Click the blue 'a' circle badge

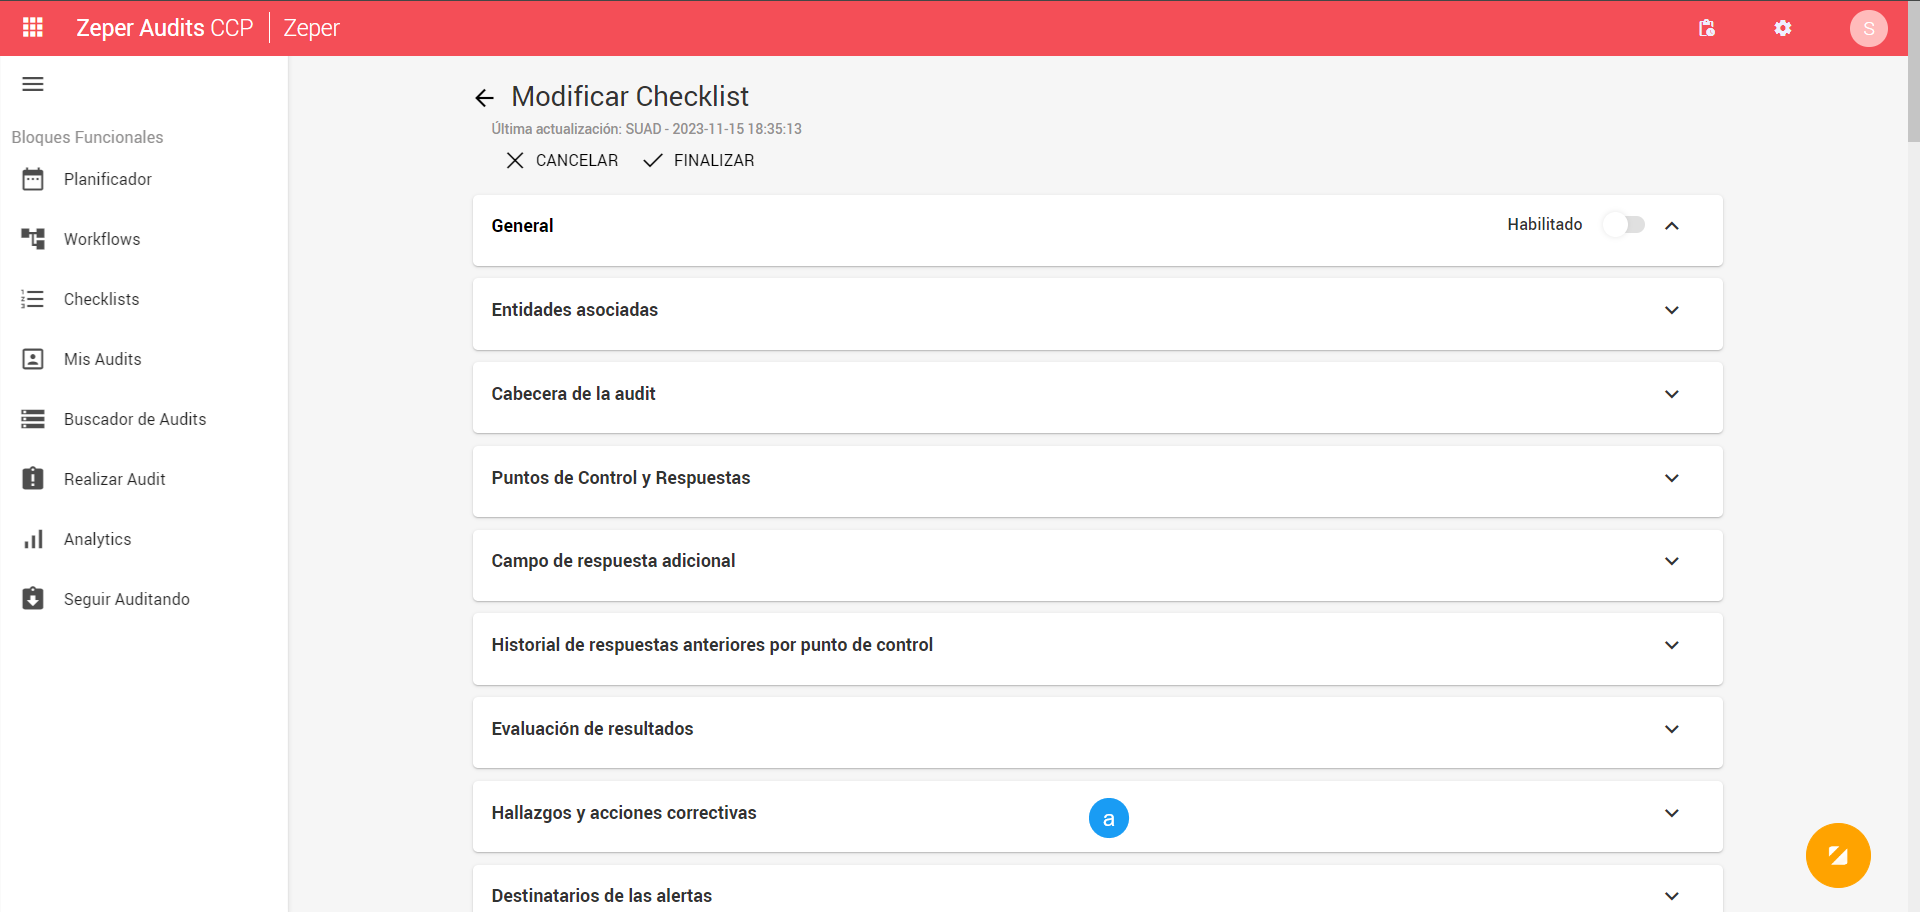tap(1108, 818)
